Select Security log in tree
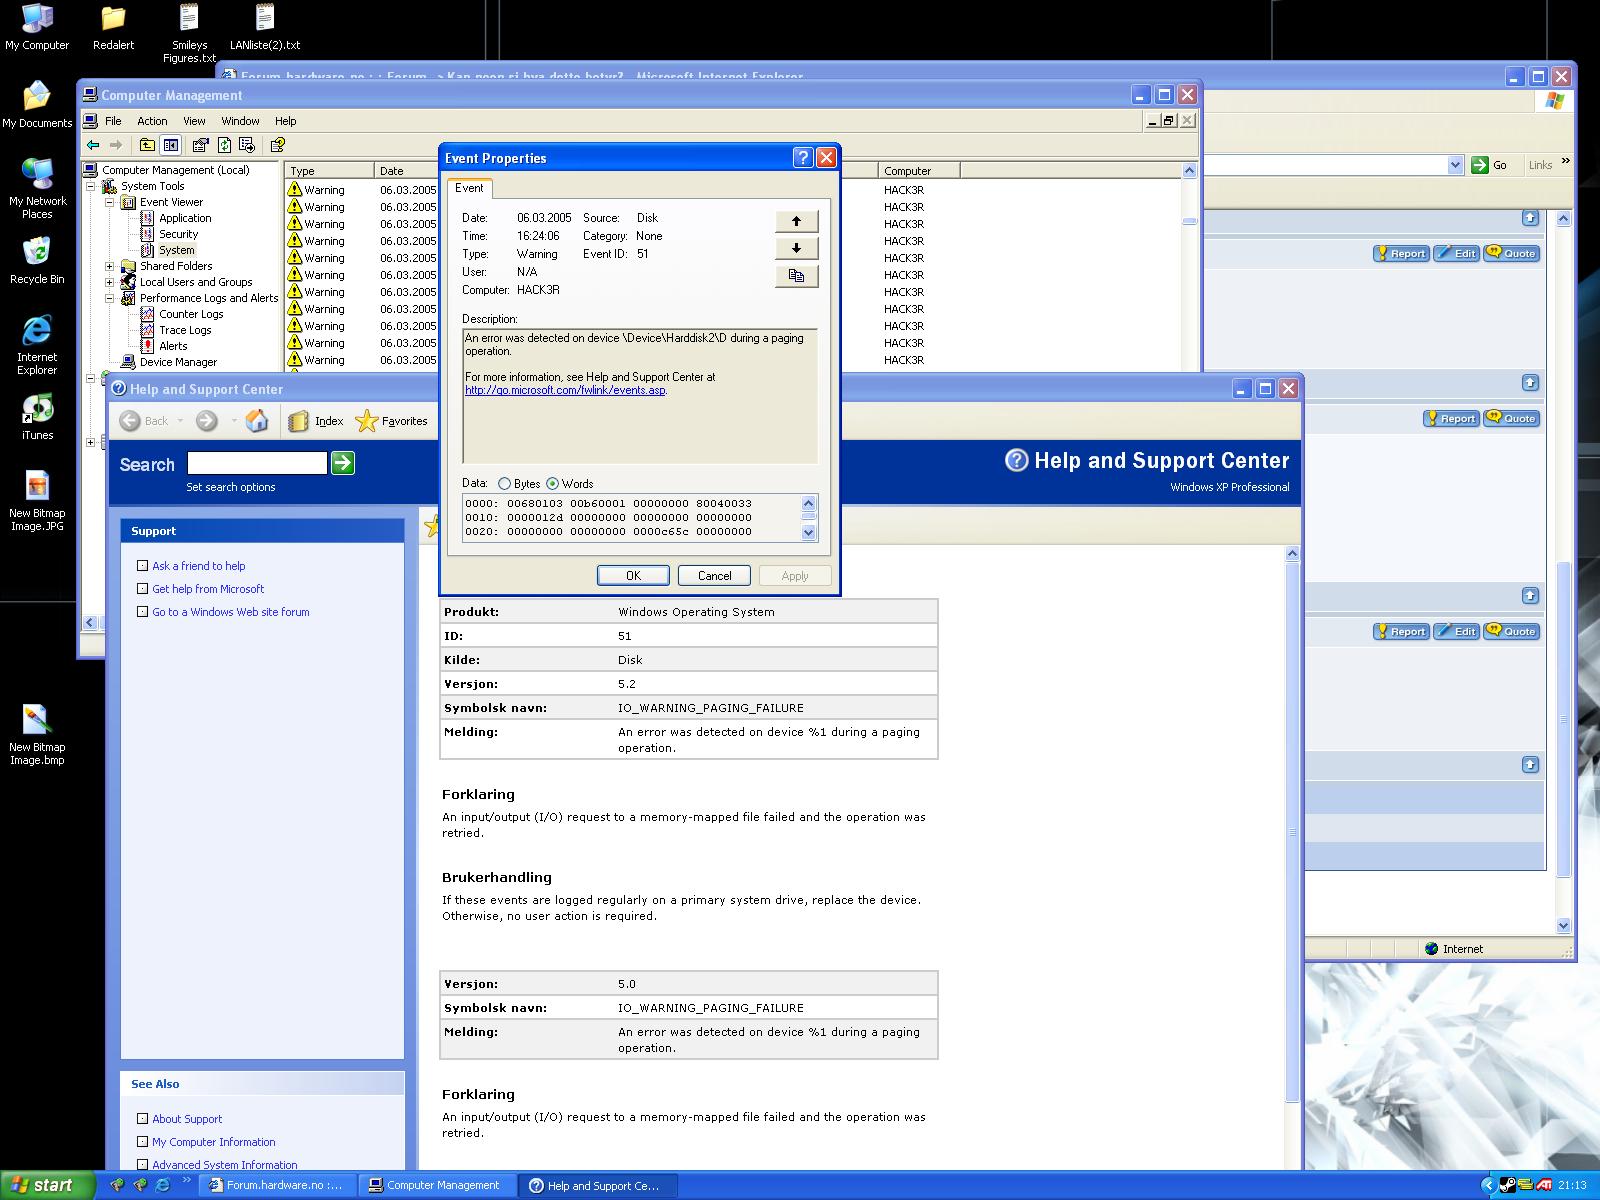 178,234
